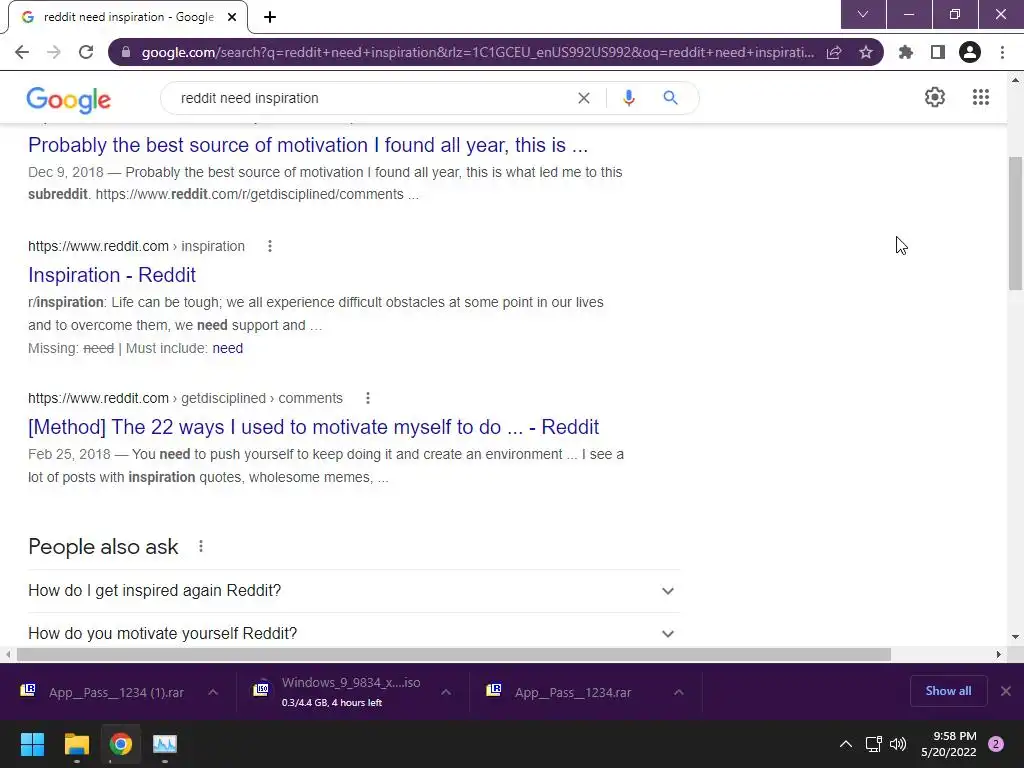The width and height of the screenshot is (1024, 768).
Task: Reload the current page
Action: 86,52
